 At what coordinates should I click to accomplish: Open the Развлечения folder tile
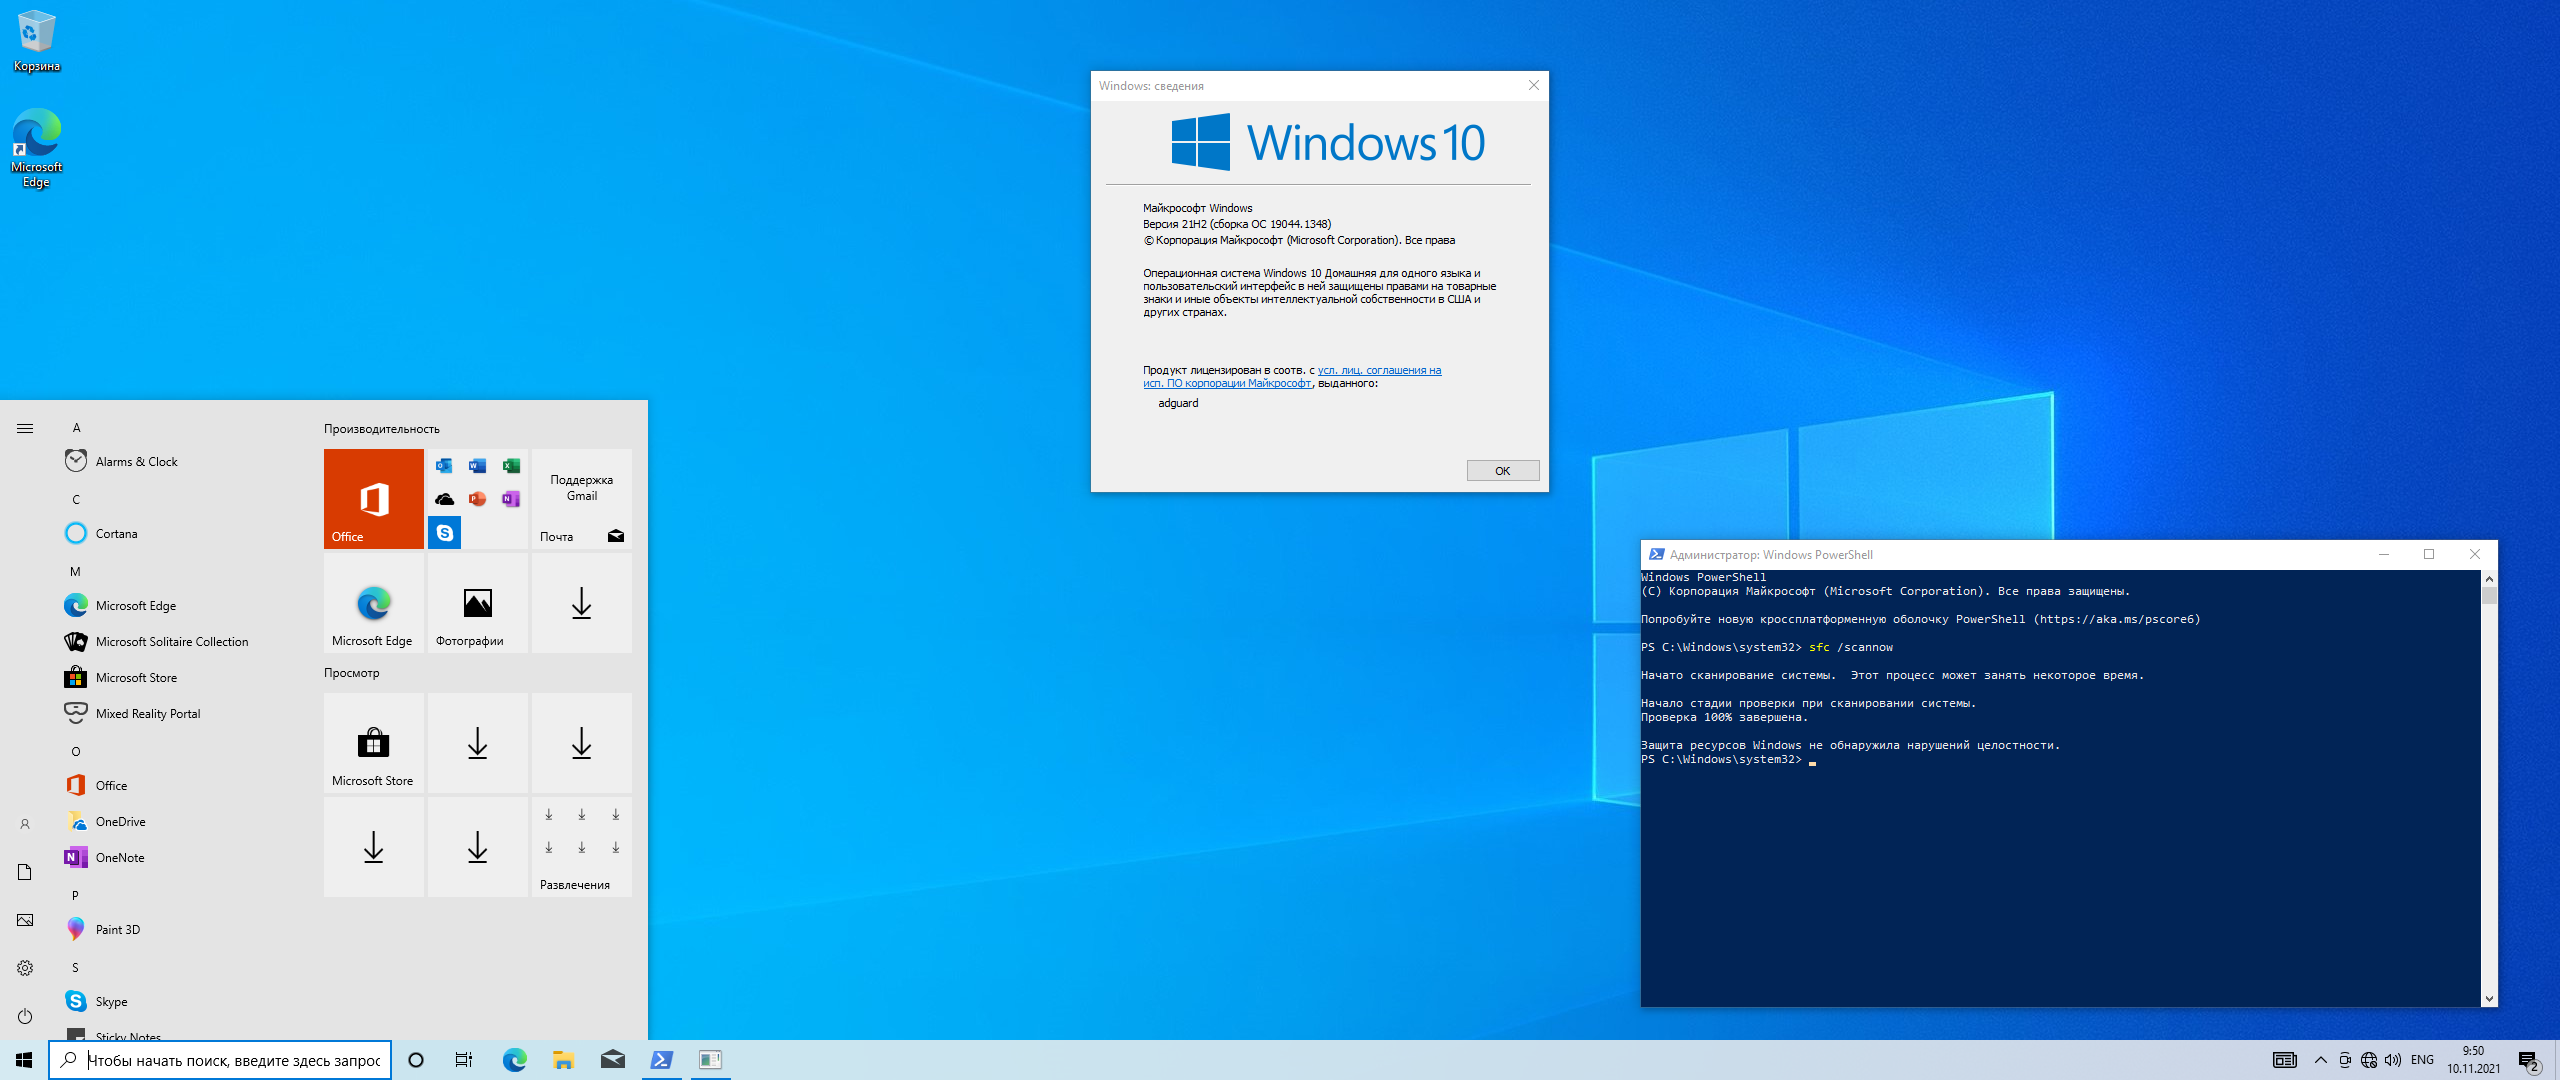click(582, 847)
